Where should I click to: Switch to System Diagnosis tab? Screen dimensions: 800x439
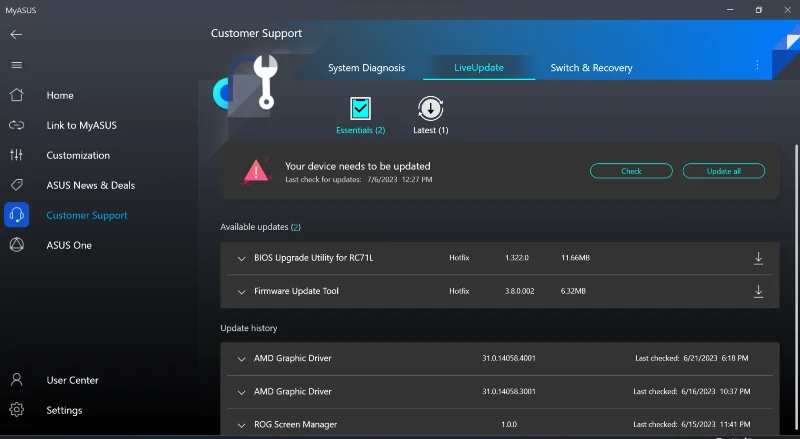(366, 68)
